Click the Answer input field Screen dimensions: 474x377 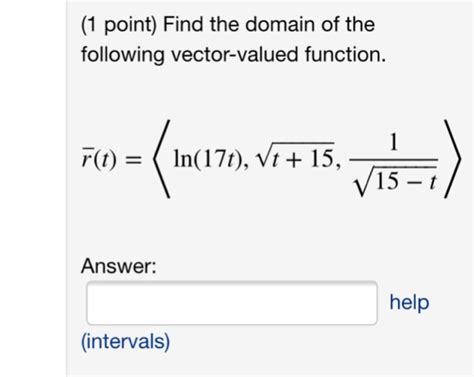pyautogui.click(x=232, y=303)
